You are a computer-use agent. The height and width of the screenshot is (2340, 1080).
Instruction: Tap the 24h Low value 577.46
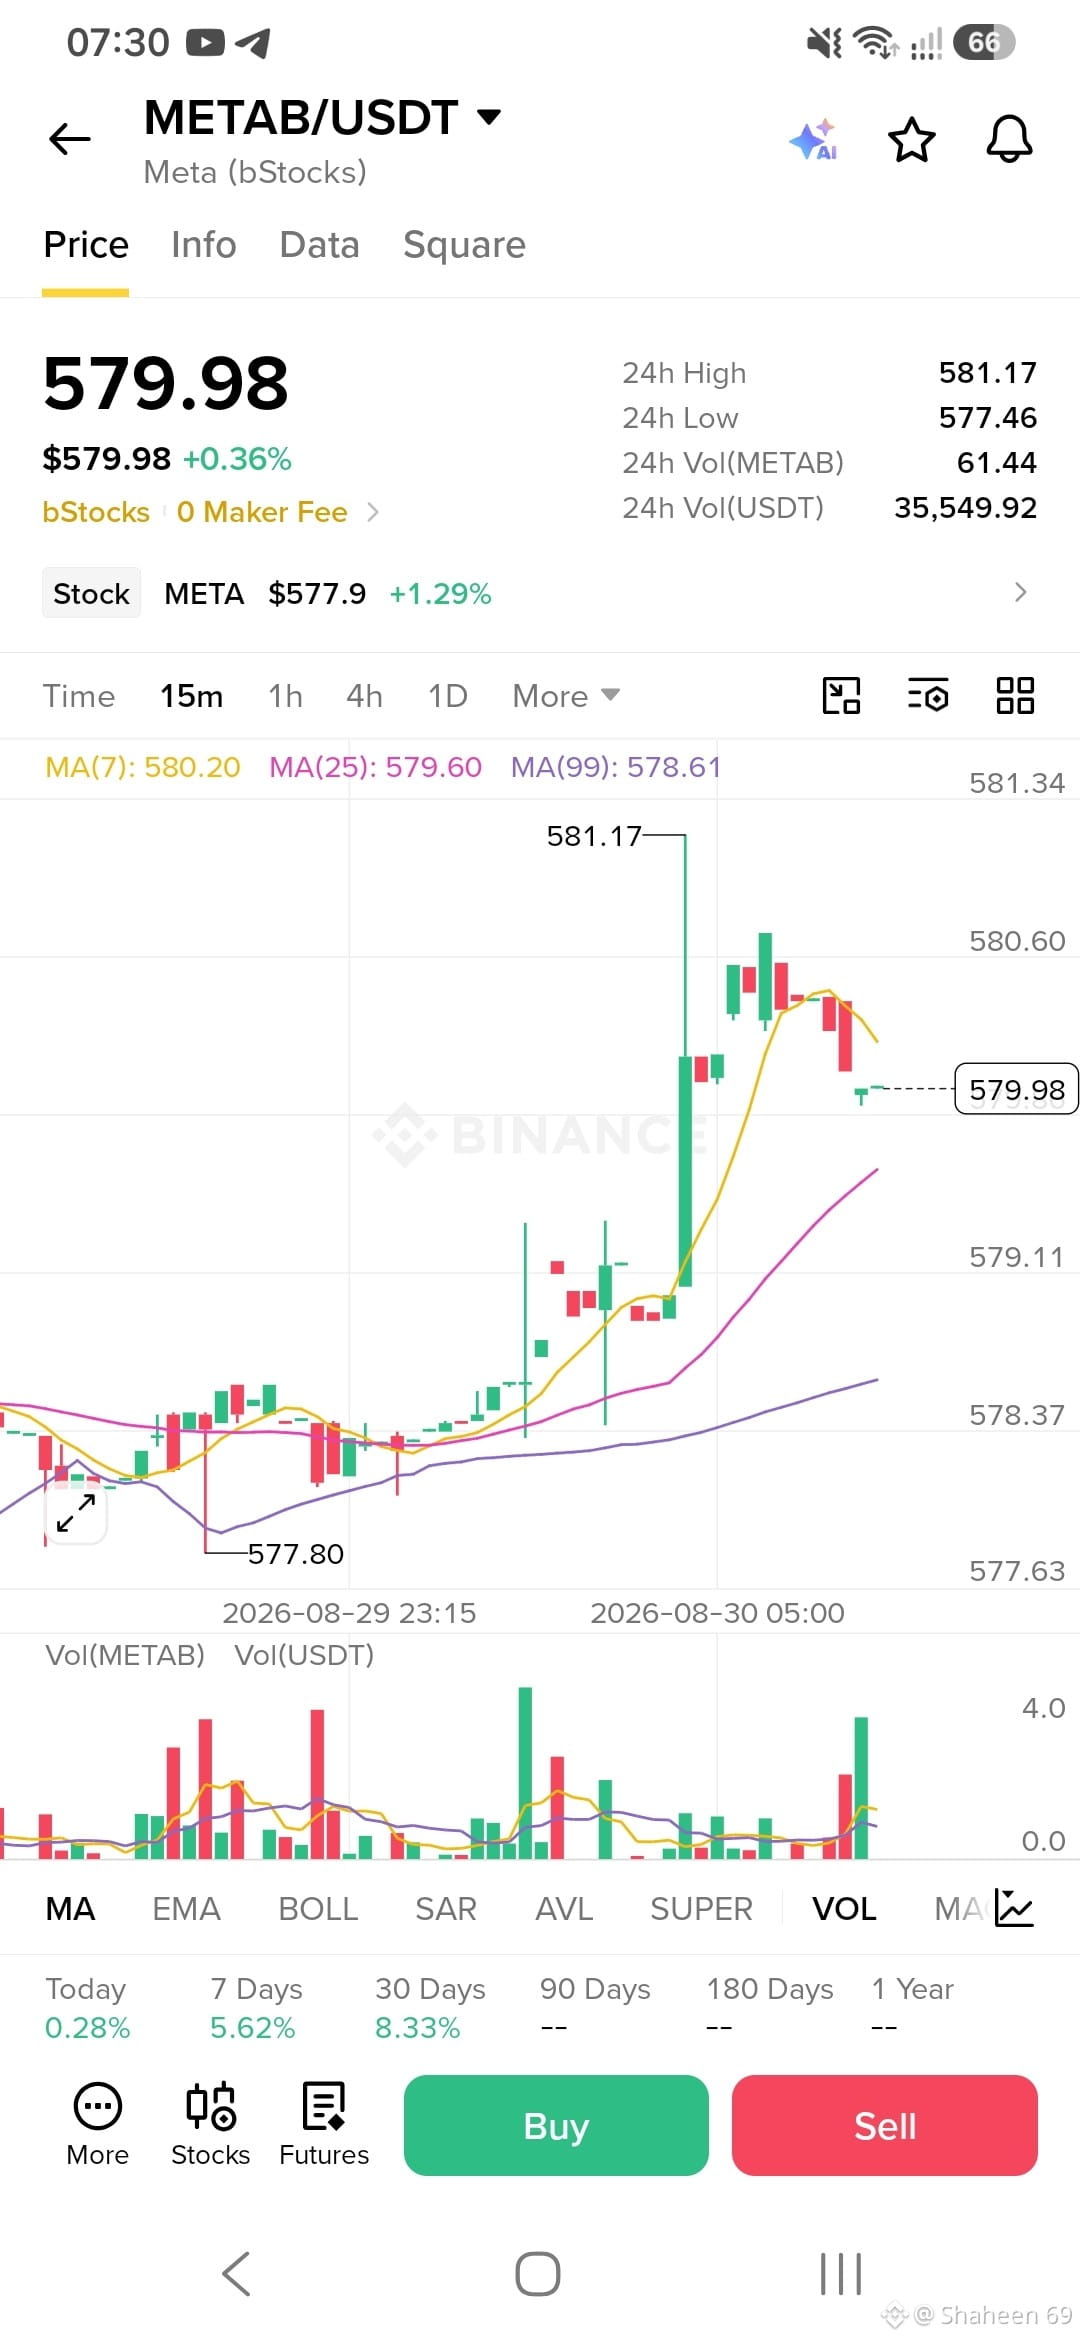[x=988, y=418]
